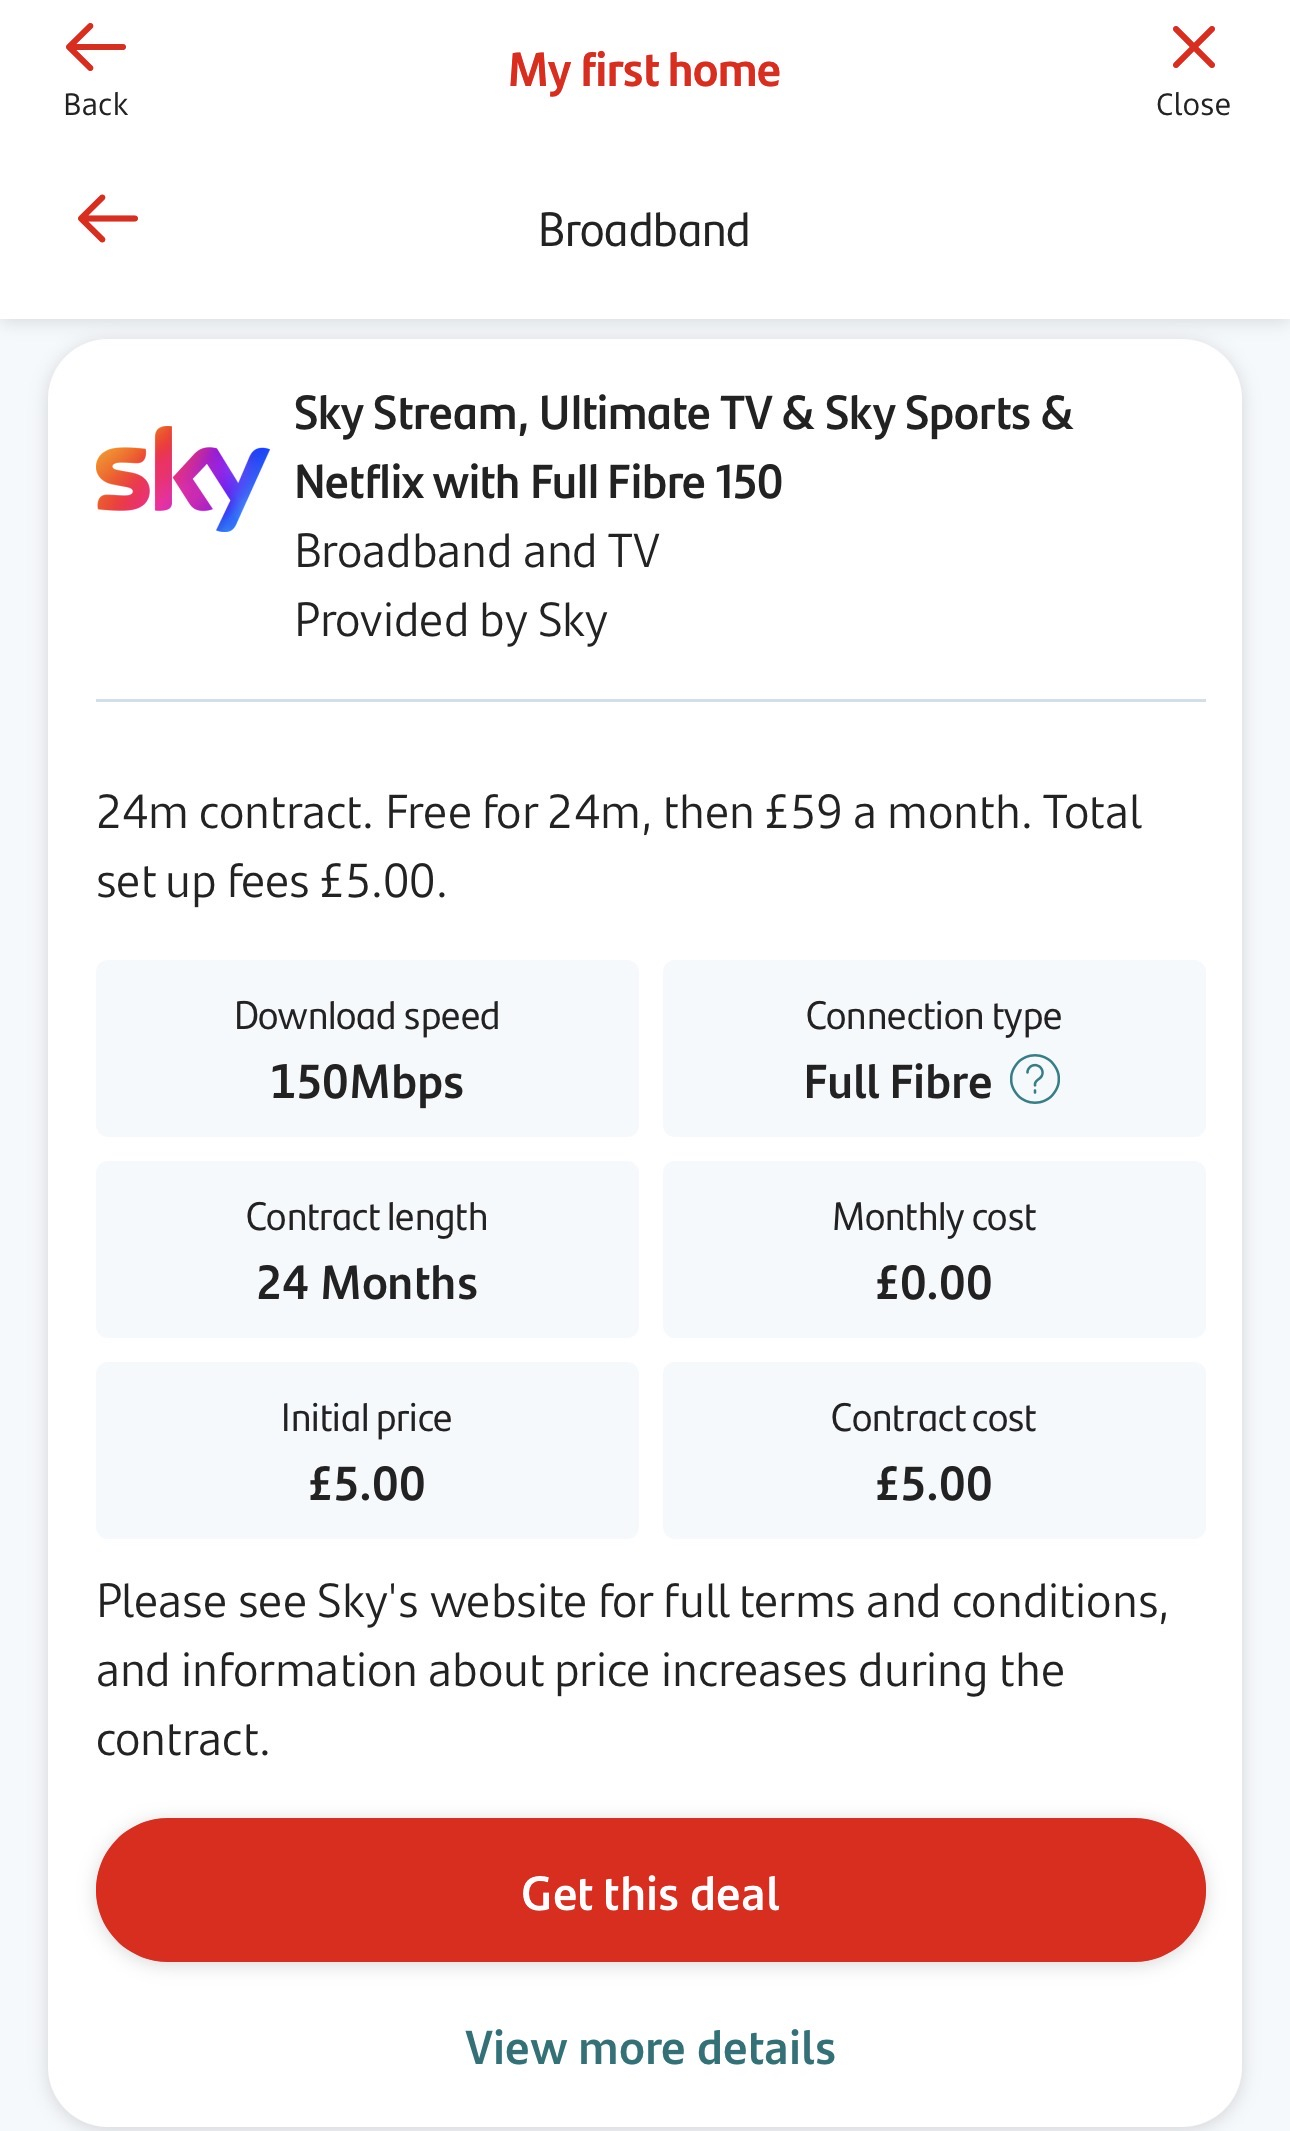The height and width of the screenshot is (2131, 1290).
Task: Open Full Fibre help question mark icon
Action: [x=1035, y=1080]
